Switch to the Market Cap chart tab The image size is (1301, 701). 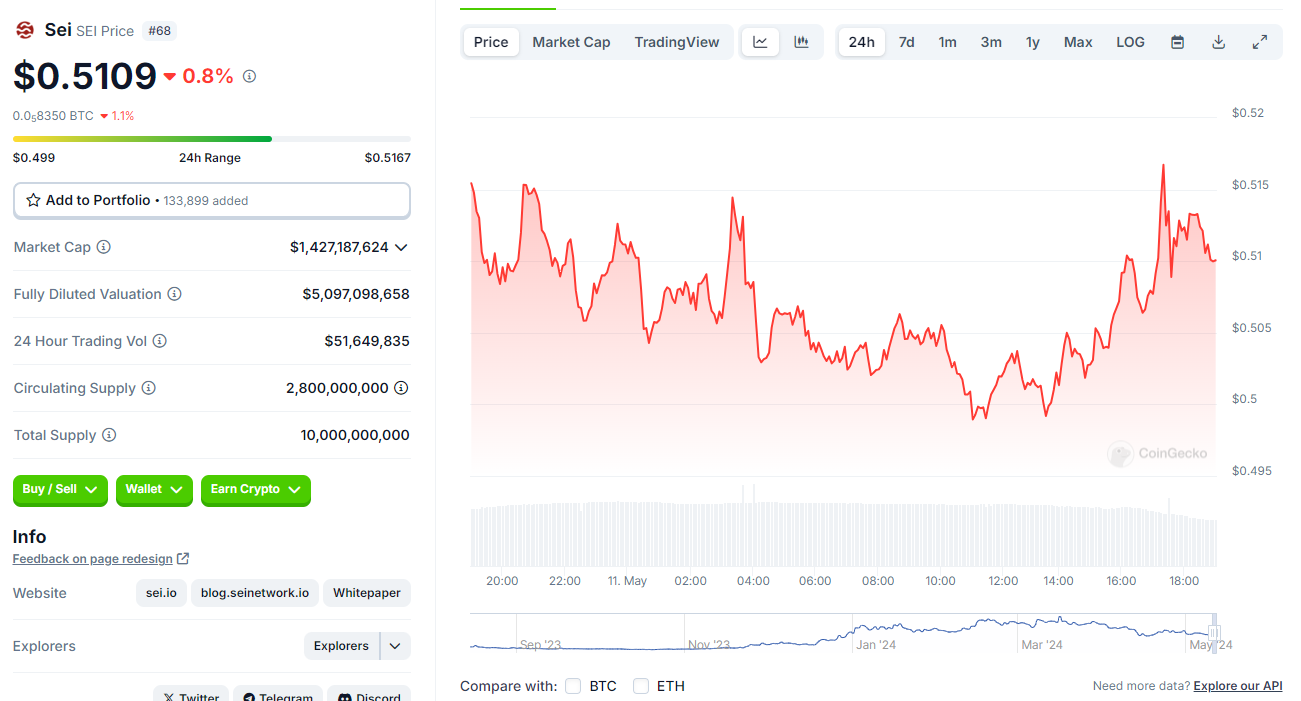click(x=571, y=42)
